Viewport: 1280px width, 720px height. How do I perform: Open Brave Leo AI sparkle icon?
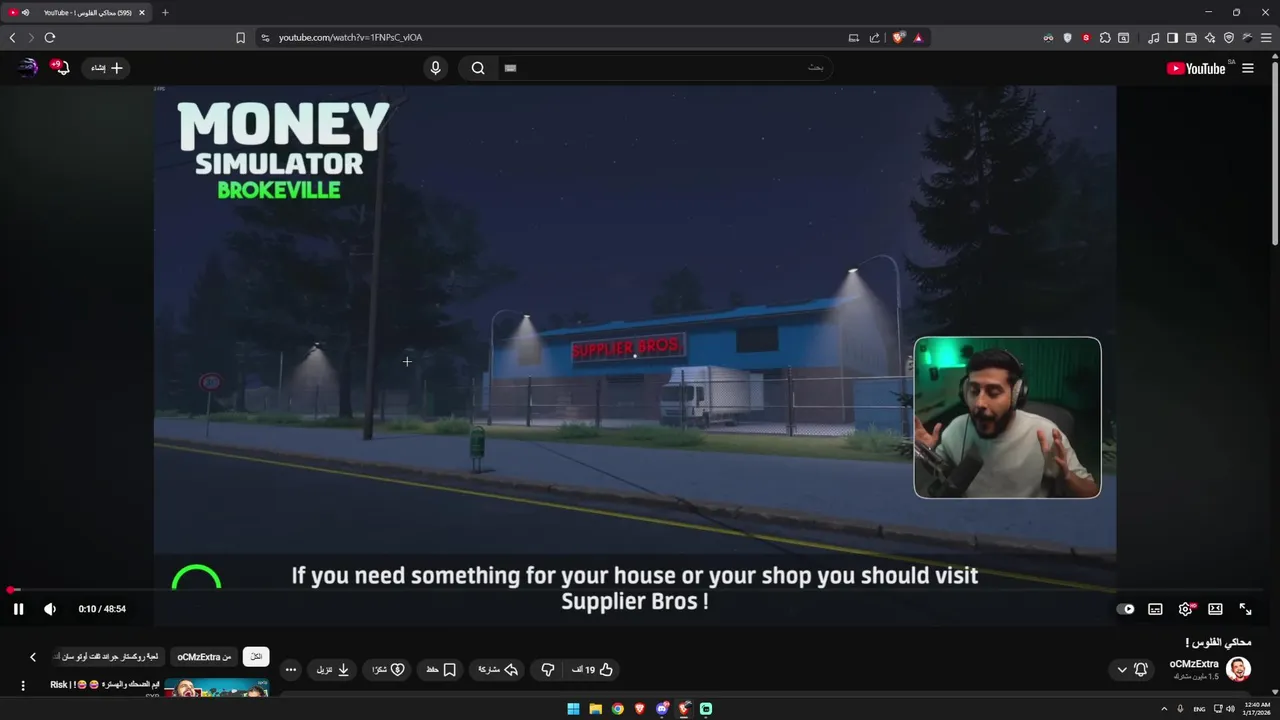coord(1210,38)
